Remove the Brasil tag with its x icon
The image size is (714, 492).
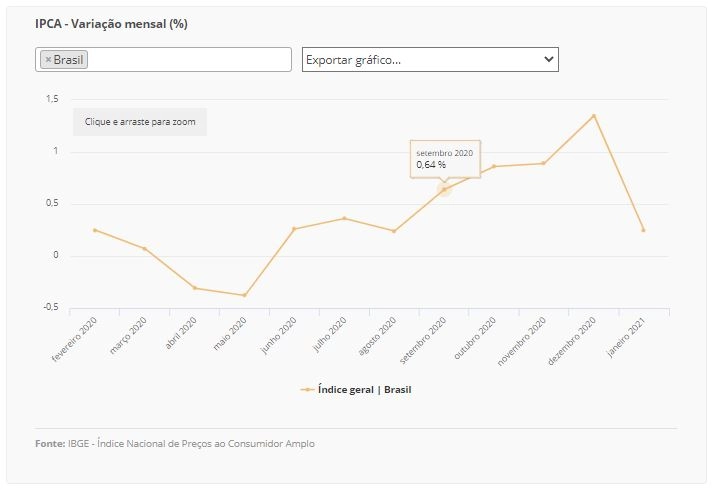pos(48,60)
